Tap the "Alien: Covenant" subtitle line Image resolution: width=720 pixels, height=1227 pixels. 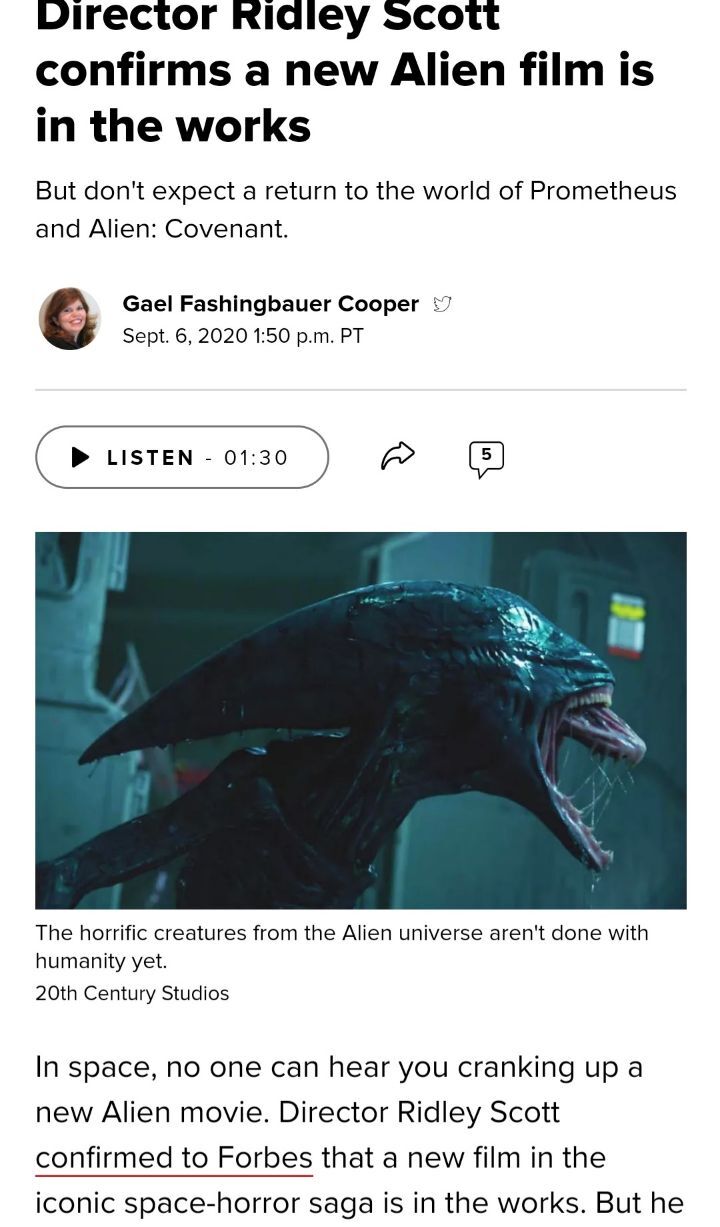point(162,229)
